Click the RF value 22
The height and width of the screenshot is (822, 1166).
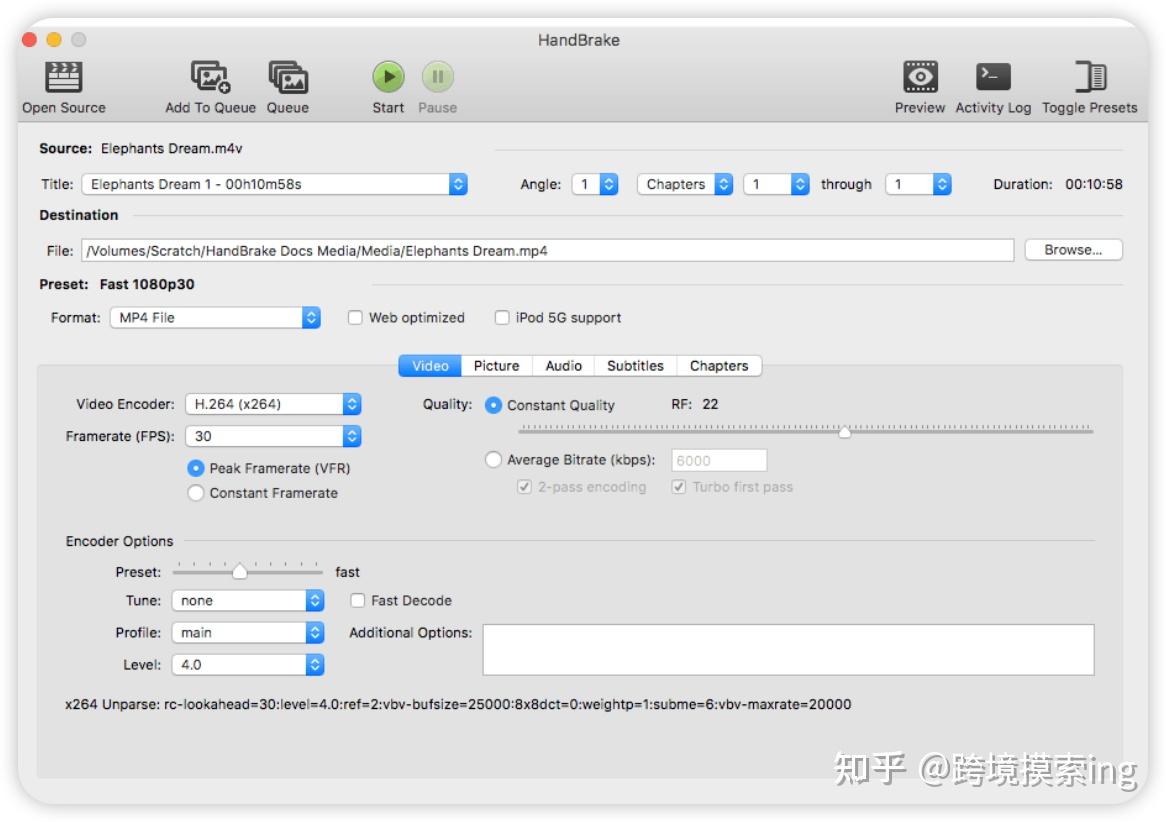pyautogui.click(x=710, y=404)
